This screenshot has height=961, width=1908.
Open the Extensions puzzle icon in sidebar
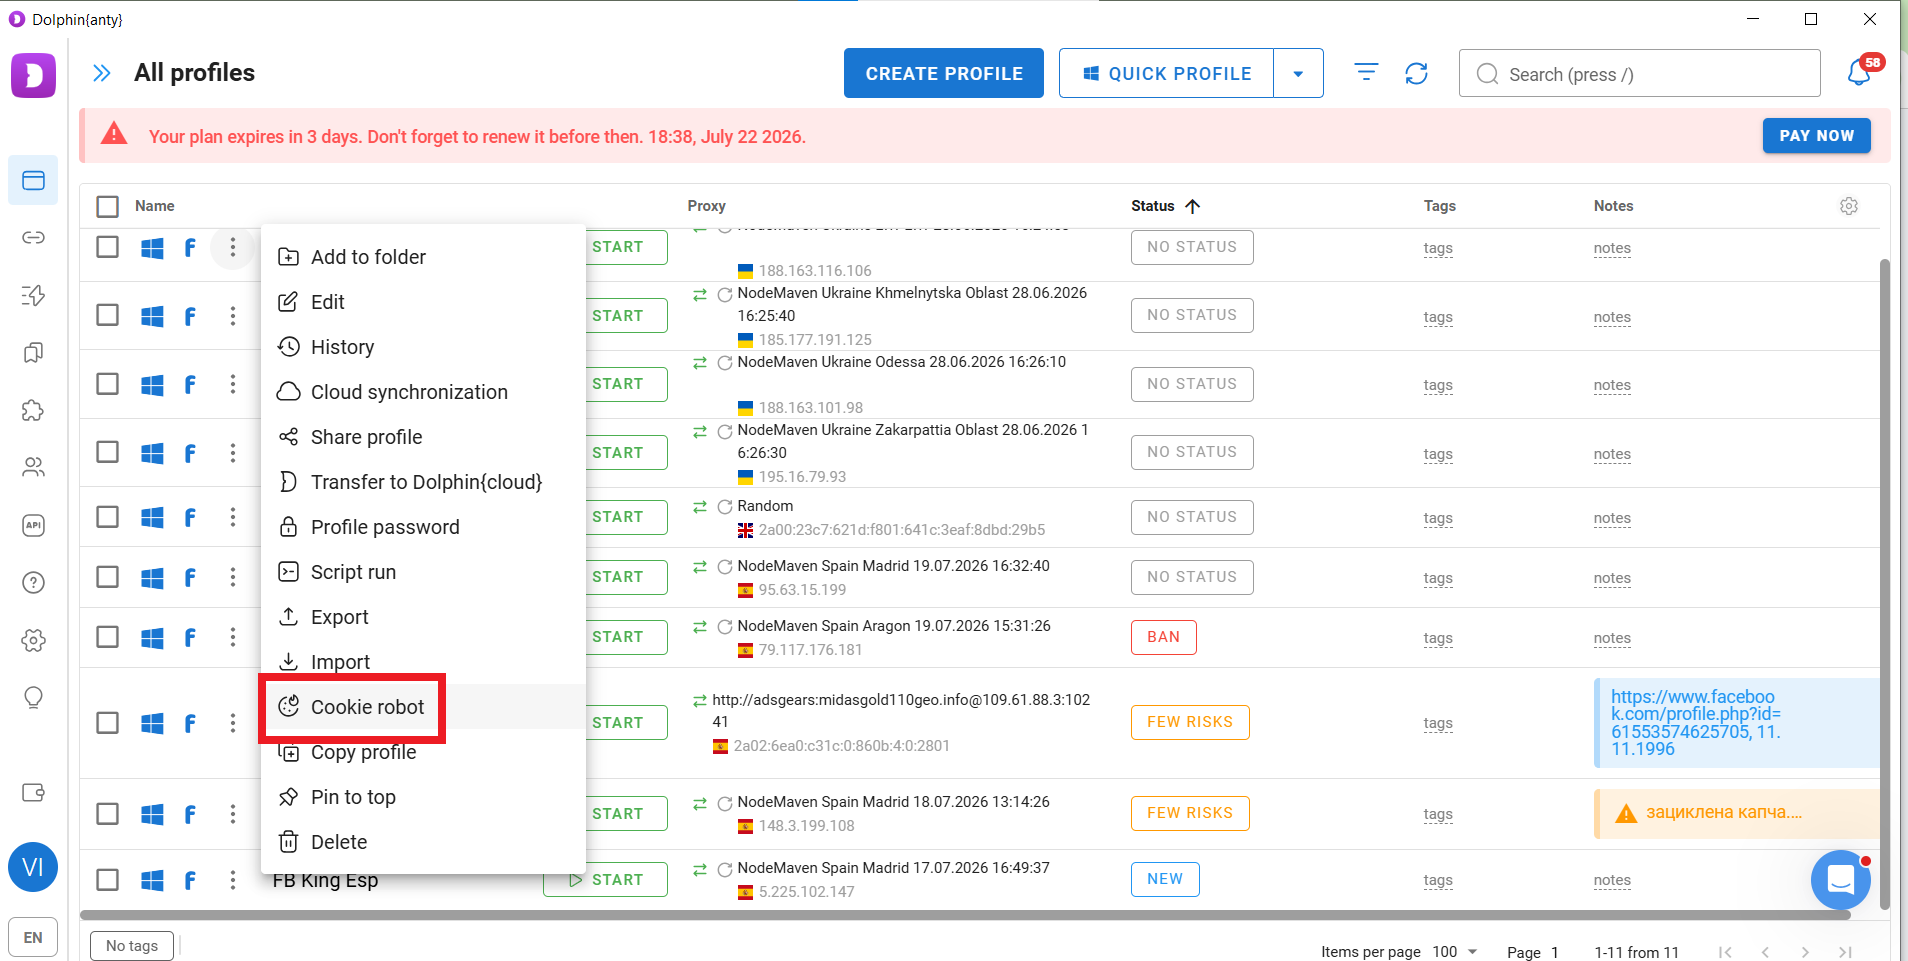[33, 410]
